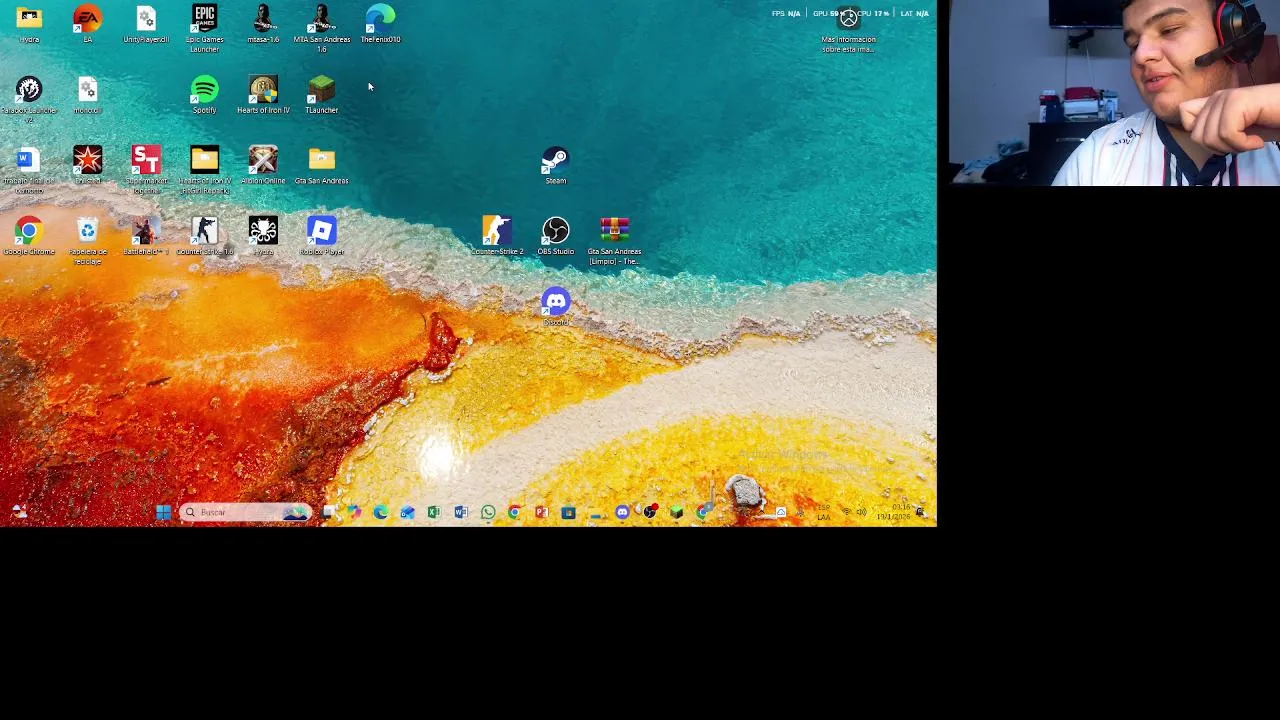The image size is (1280, 720).
Task: Click the Buscar search box on the taskbar
Action: (246, 512)
